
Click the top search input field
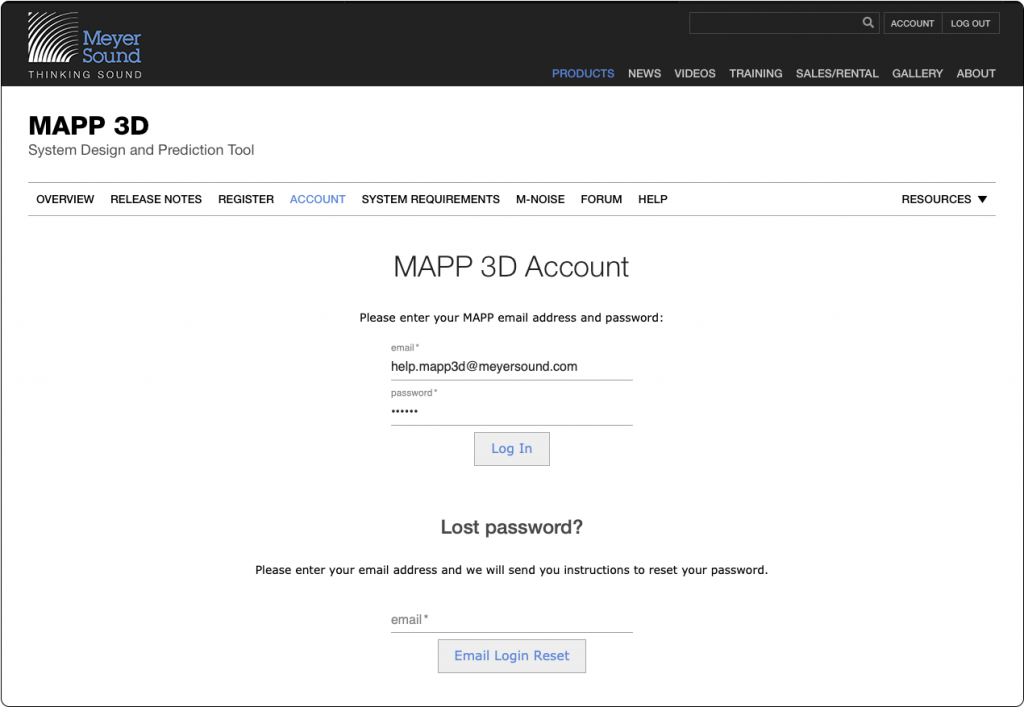(775, 23)
